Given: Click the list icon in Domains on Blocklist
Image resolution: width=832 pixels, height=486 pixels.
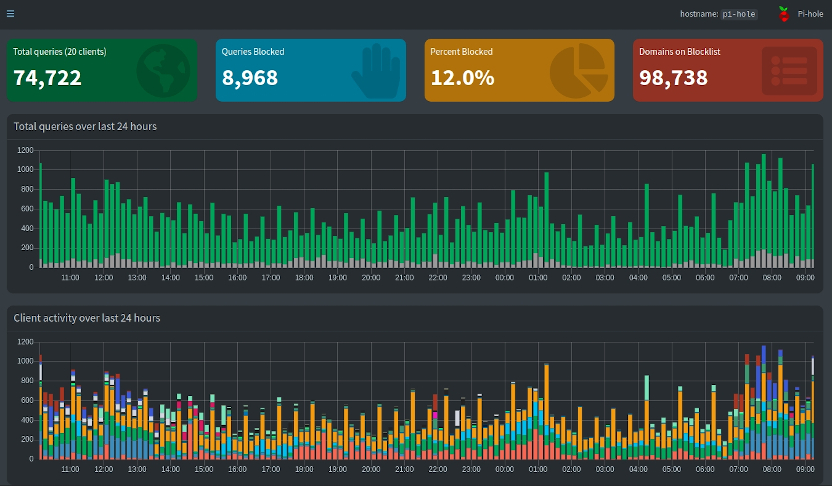Looking at the screenshot, I should pos(789,71).
